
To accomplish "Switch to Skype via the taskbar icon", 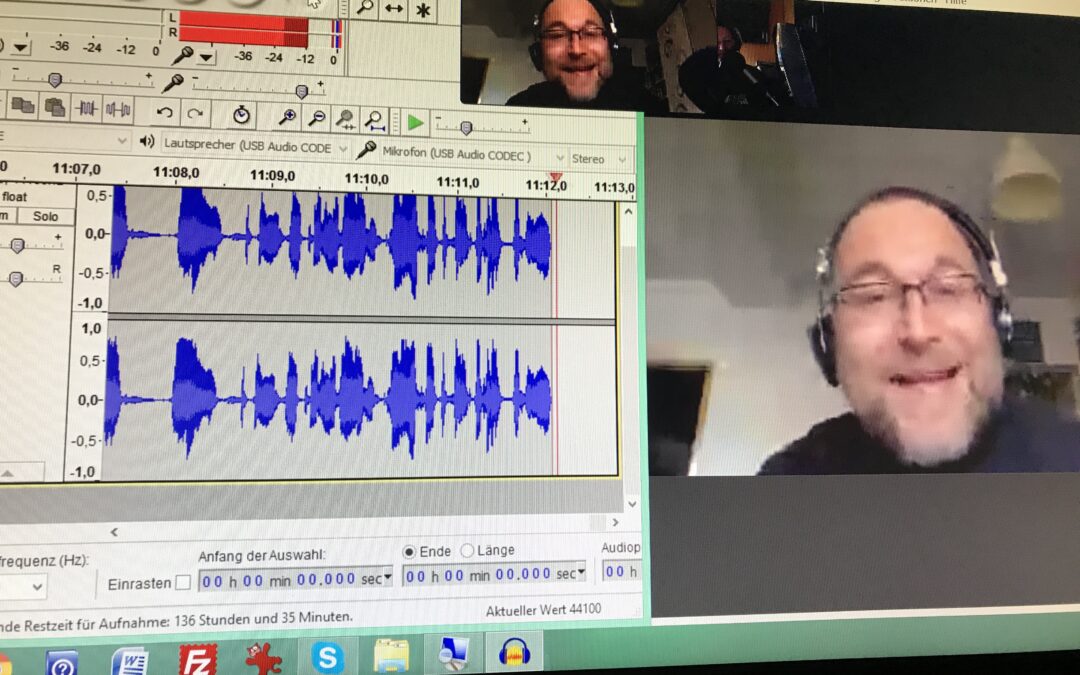I will (327, 657).
